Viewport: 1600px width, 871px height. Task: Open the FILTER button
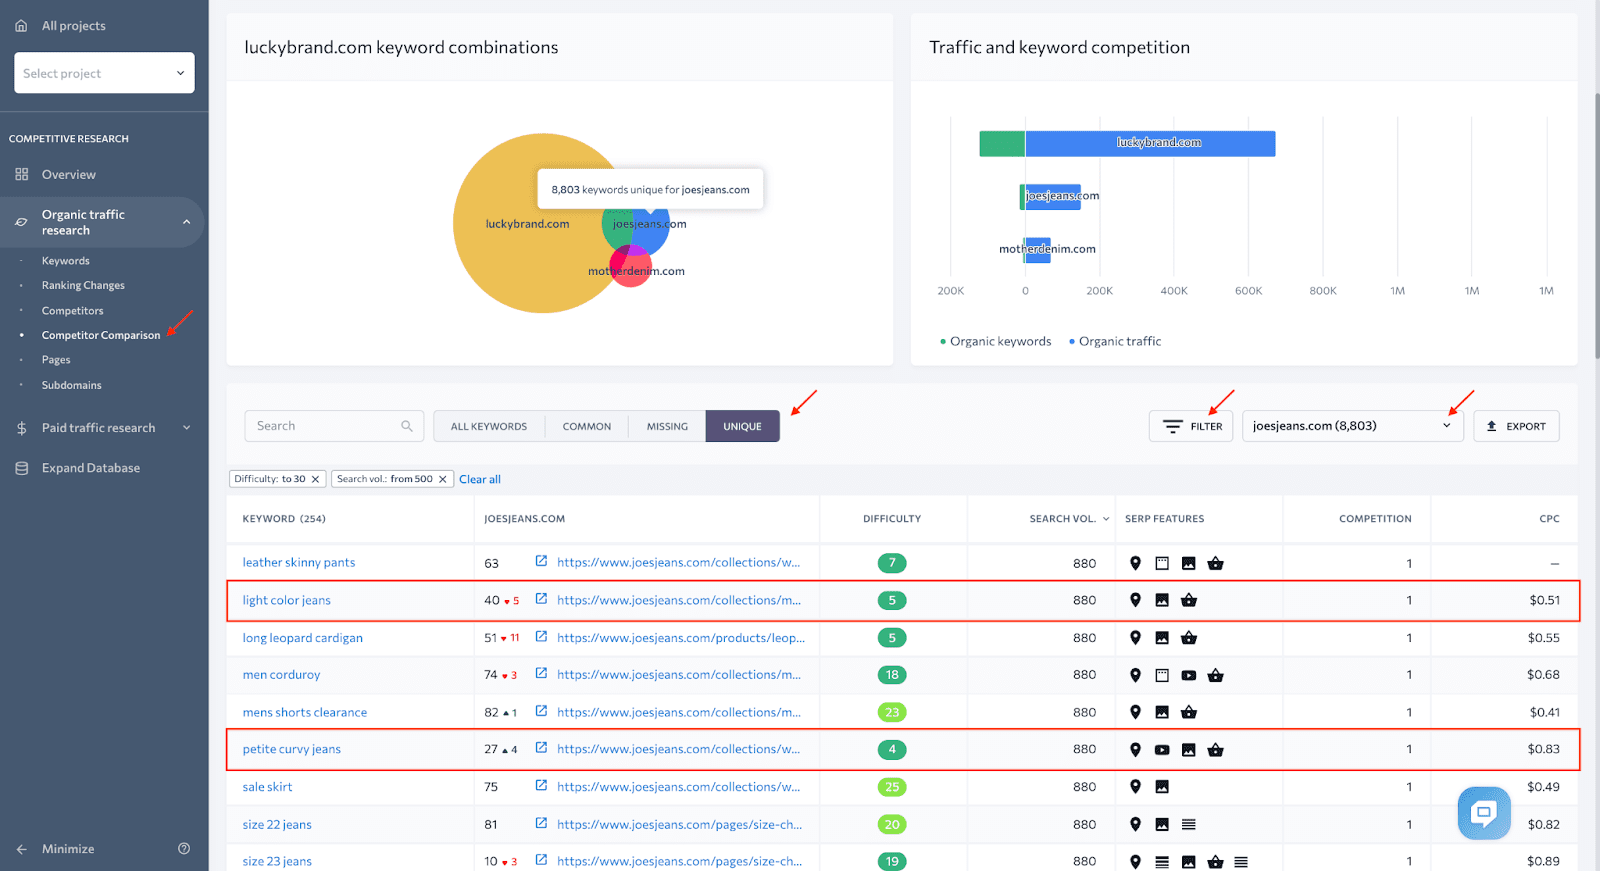[x=1191, y=426]
